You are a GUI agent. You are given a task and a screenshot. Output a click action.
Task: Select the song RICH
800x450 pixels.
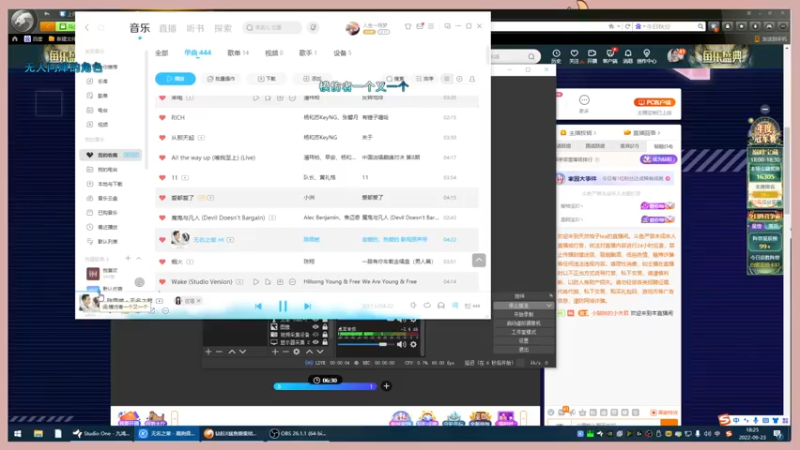tap(178, 117)
